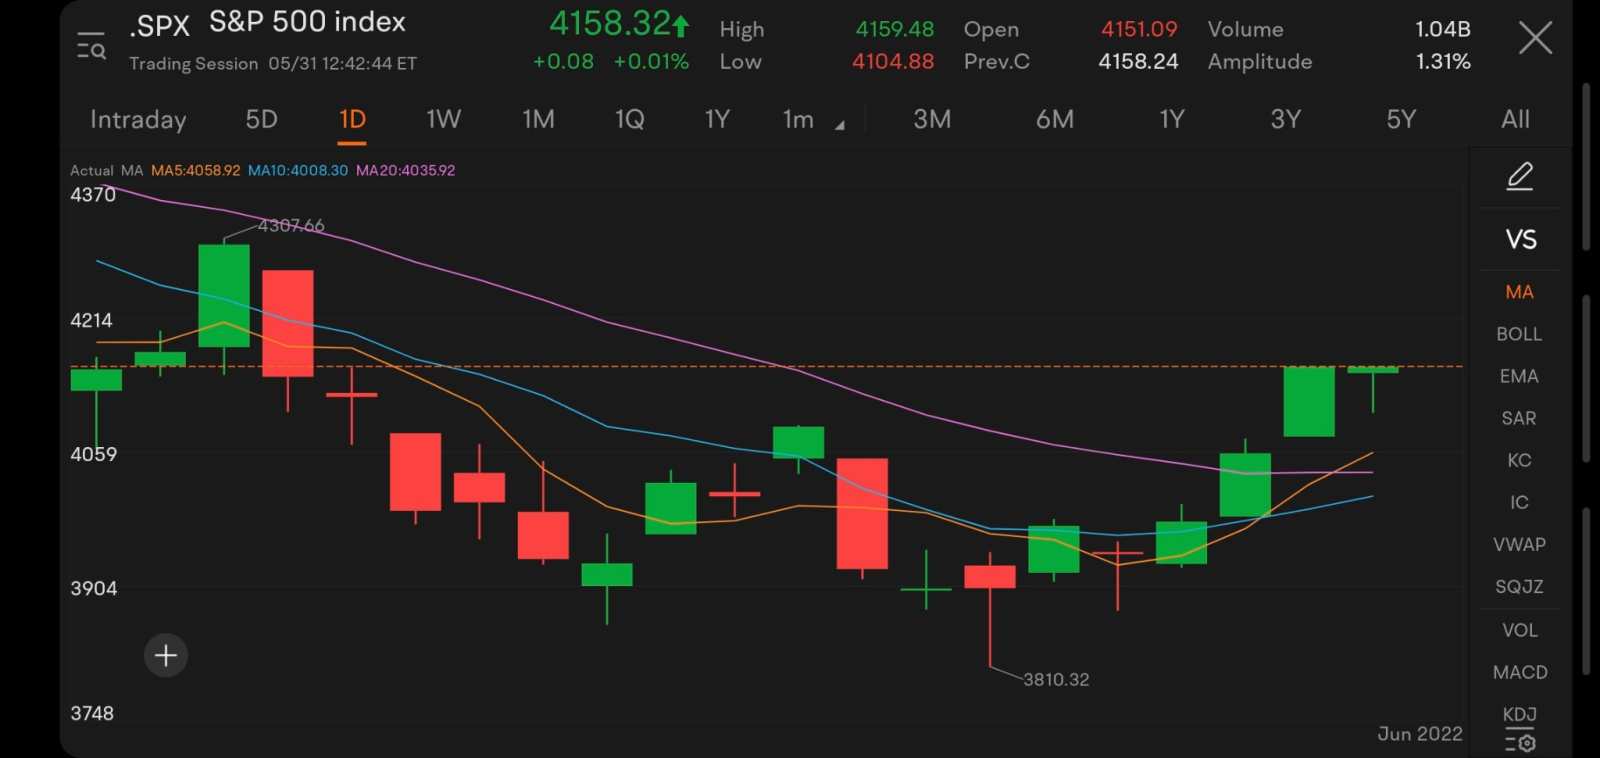Set chart range to 6M

(1055, 120)
